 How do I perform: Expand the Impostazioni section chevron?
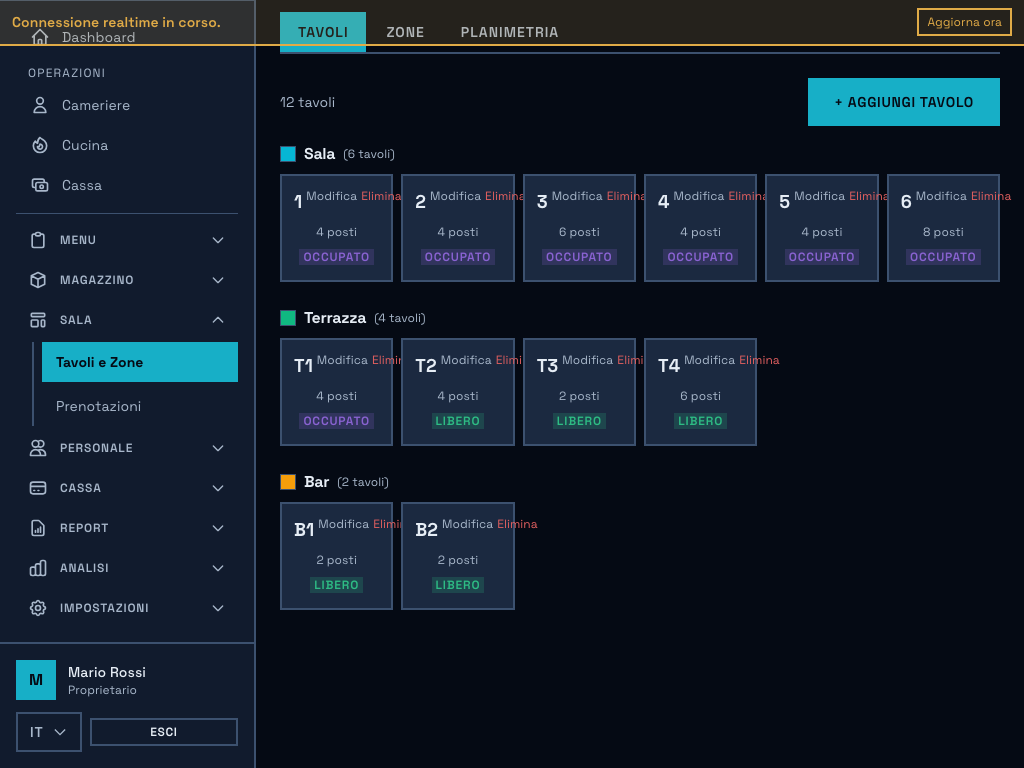[218, 608]
